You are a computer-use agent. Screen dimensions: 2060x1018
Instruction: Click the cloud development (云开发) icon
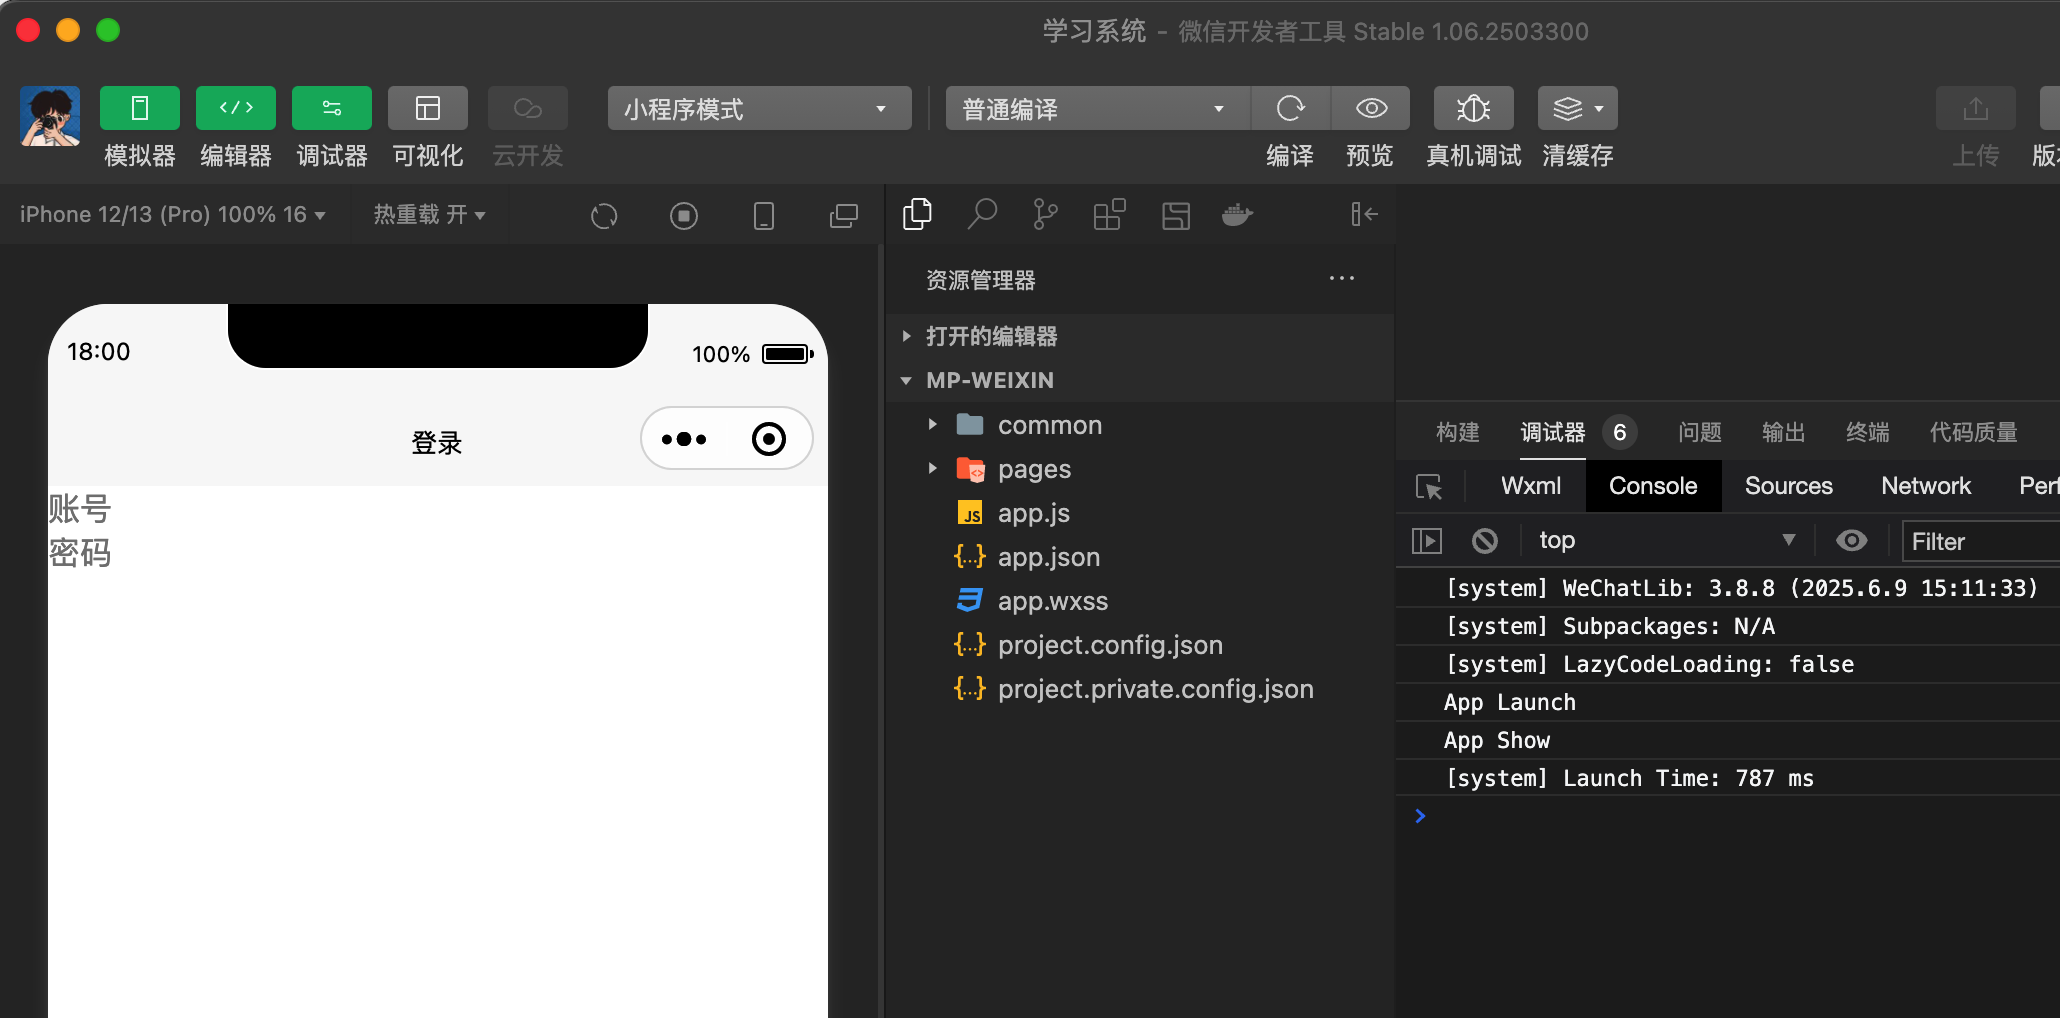pyautogui.click(x=528, y=108)
